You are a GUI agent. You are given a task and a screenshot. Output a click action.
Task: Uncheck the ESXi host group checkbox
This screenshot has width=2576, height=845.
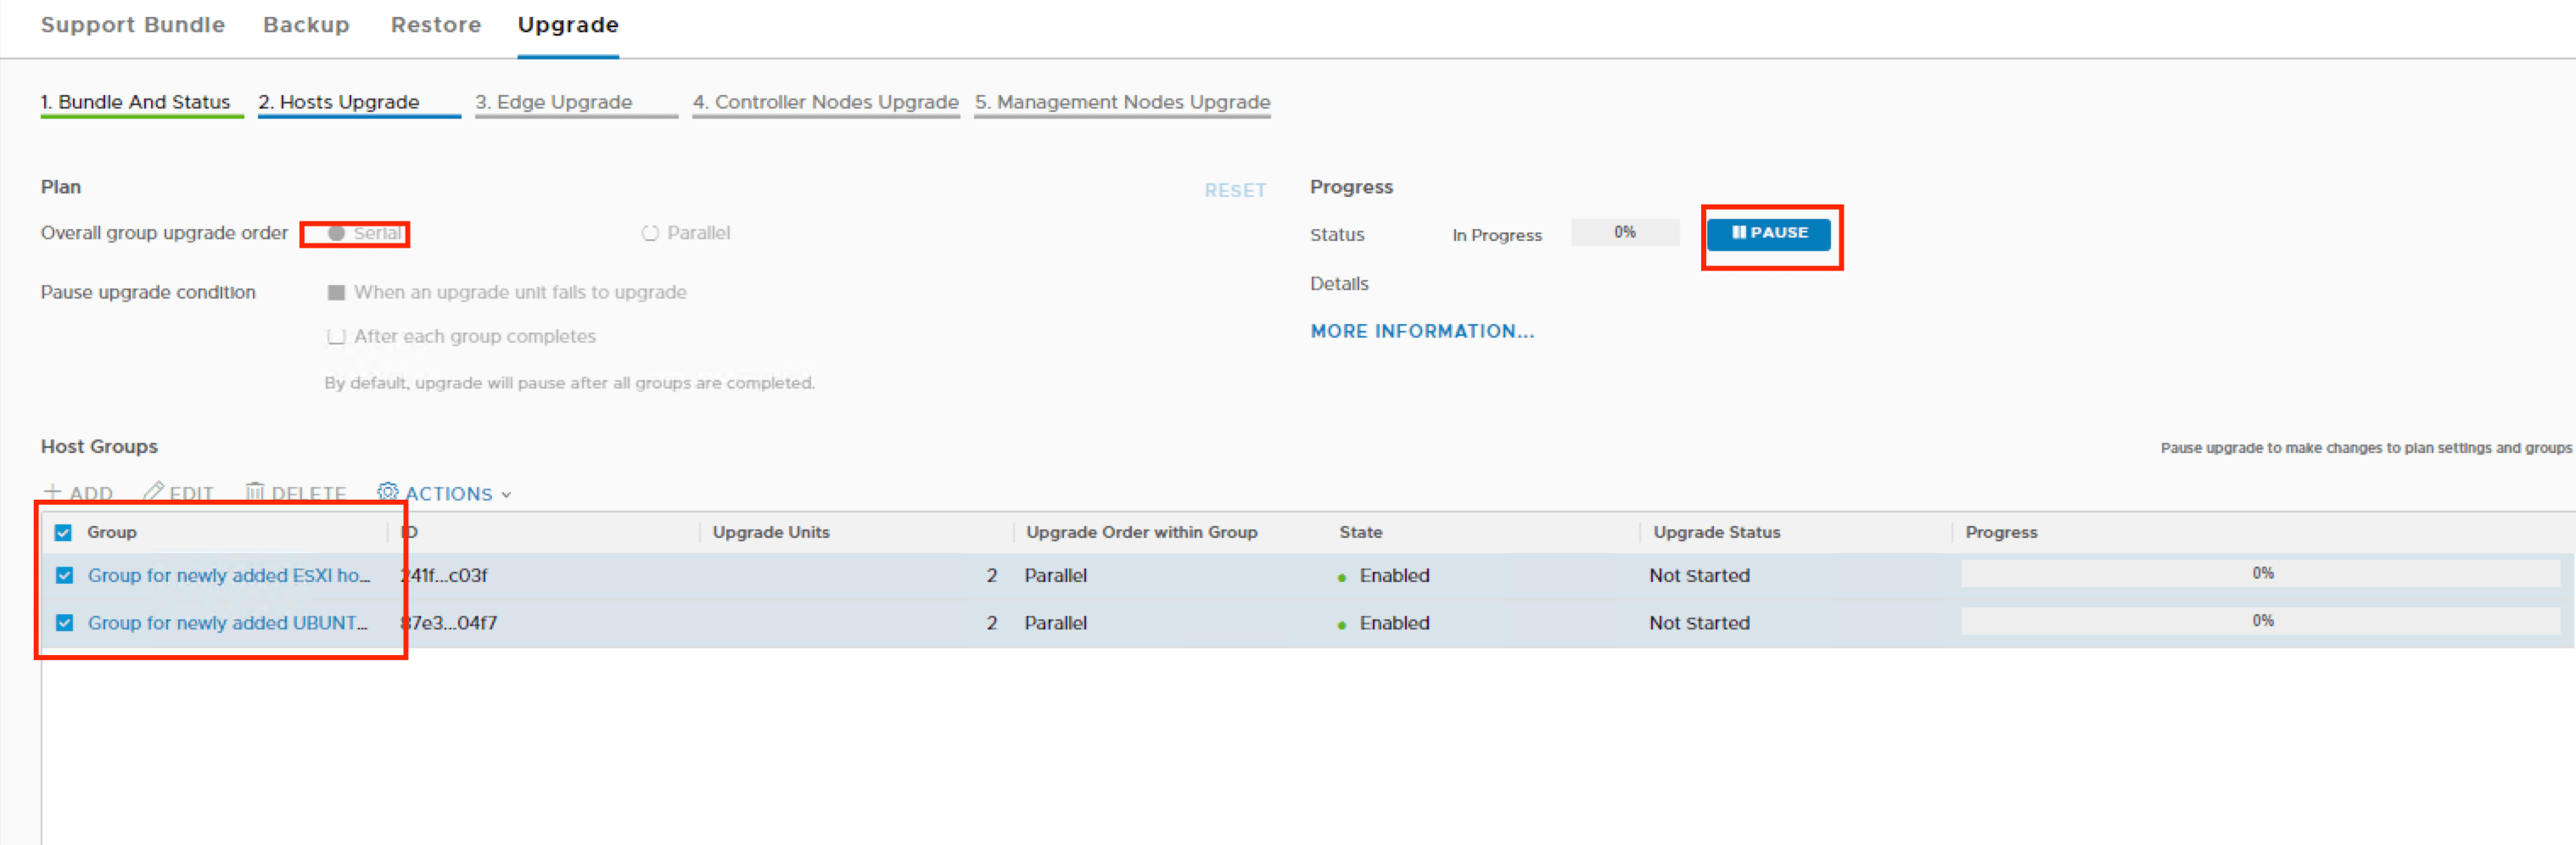pos(65,575)
